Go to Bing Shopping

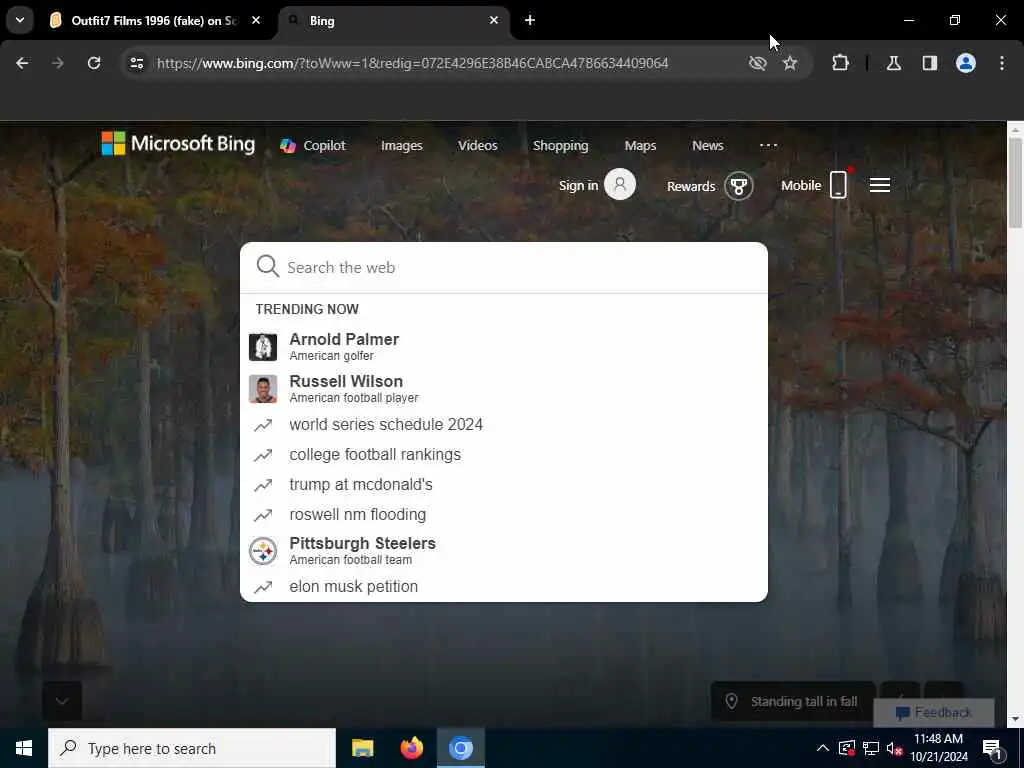[560, 146]
